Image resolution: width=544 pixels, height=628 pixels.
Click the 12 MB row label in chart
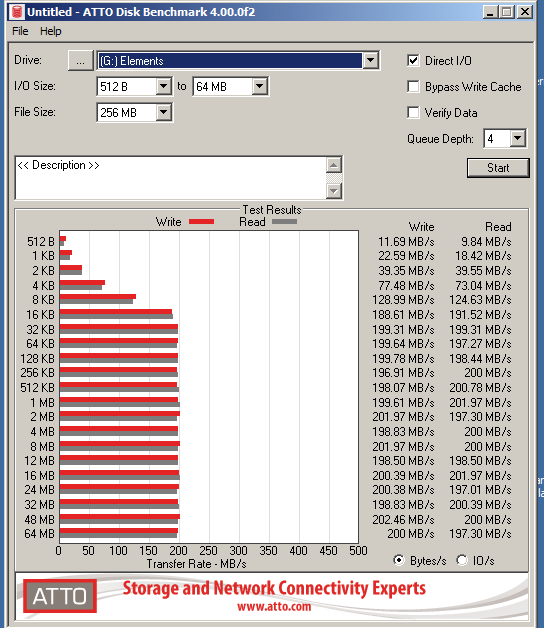[39, 461]
